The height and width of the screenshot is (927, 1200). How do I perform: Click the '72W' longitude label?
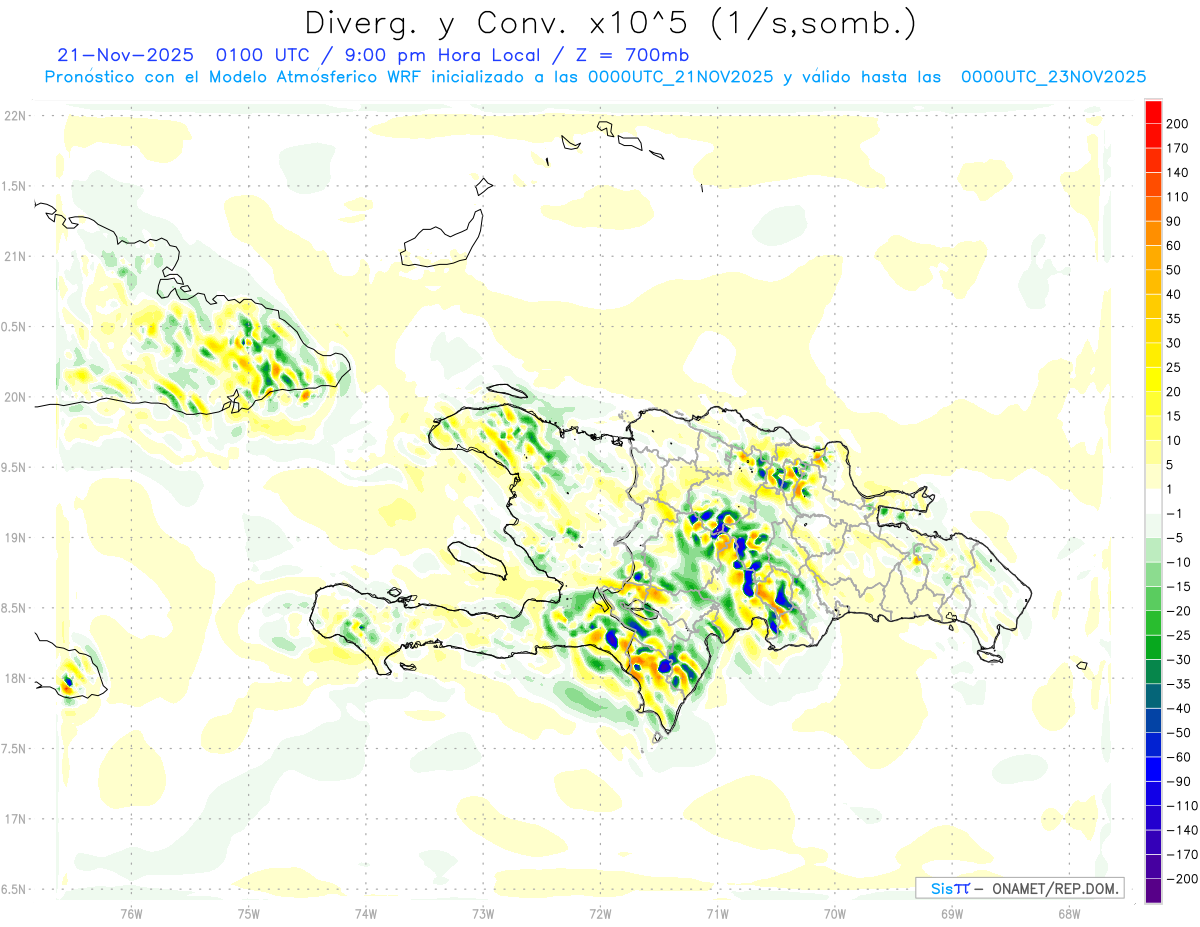[600, 913]
